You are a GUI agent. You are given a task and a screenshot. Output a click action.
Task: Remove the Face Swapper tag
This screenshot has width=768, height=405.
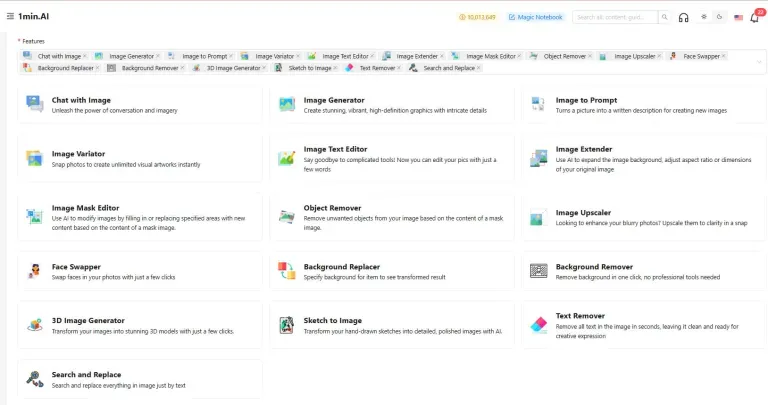point(723,56)
